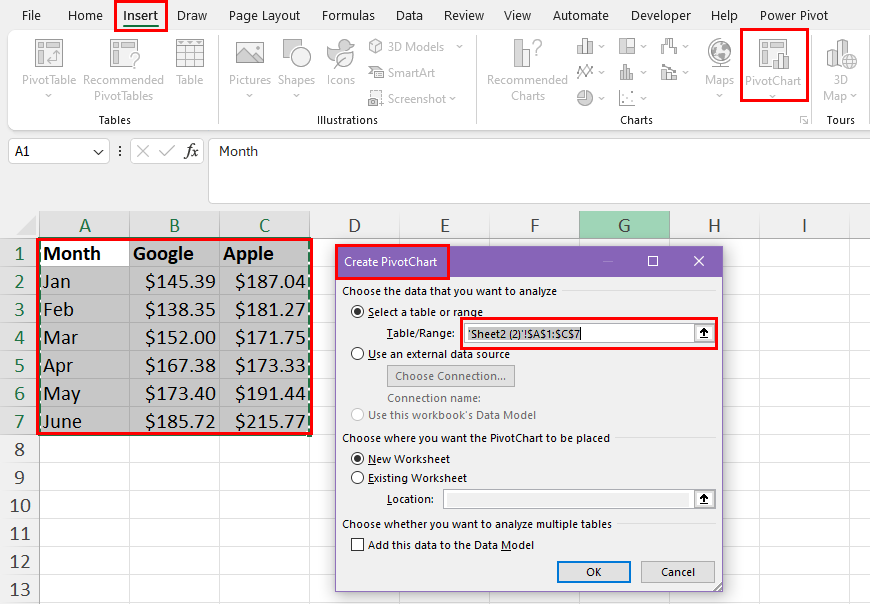This screenshot has height=604, width=870.
Task: Open the 3D Models dropdown arrow
Action: pyautogui.click(x=459, y=47)
